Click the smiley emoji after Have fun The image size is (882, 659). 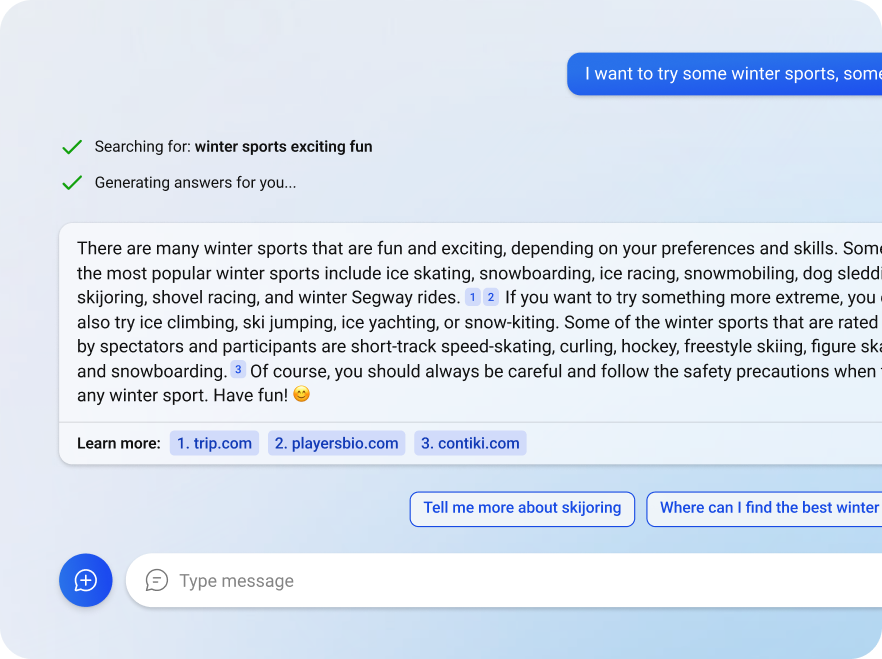coord(302,394)
